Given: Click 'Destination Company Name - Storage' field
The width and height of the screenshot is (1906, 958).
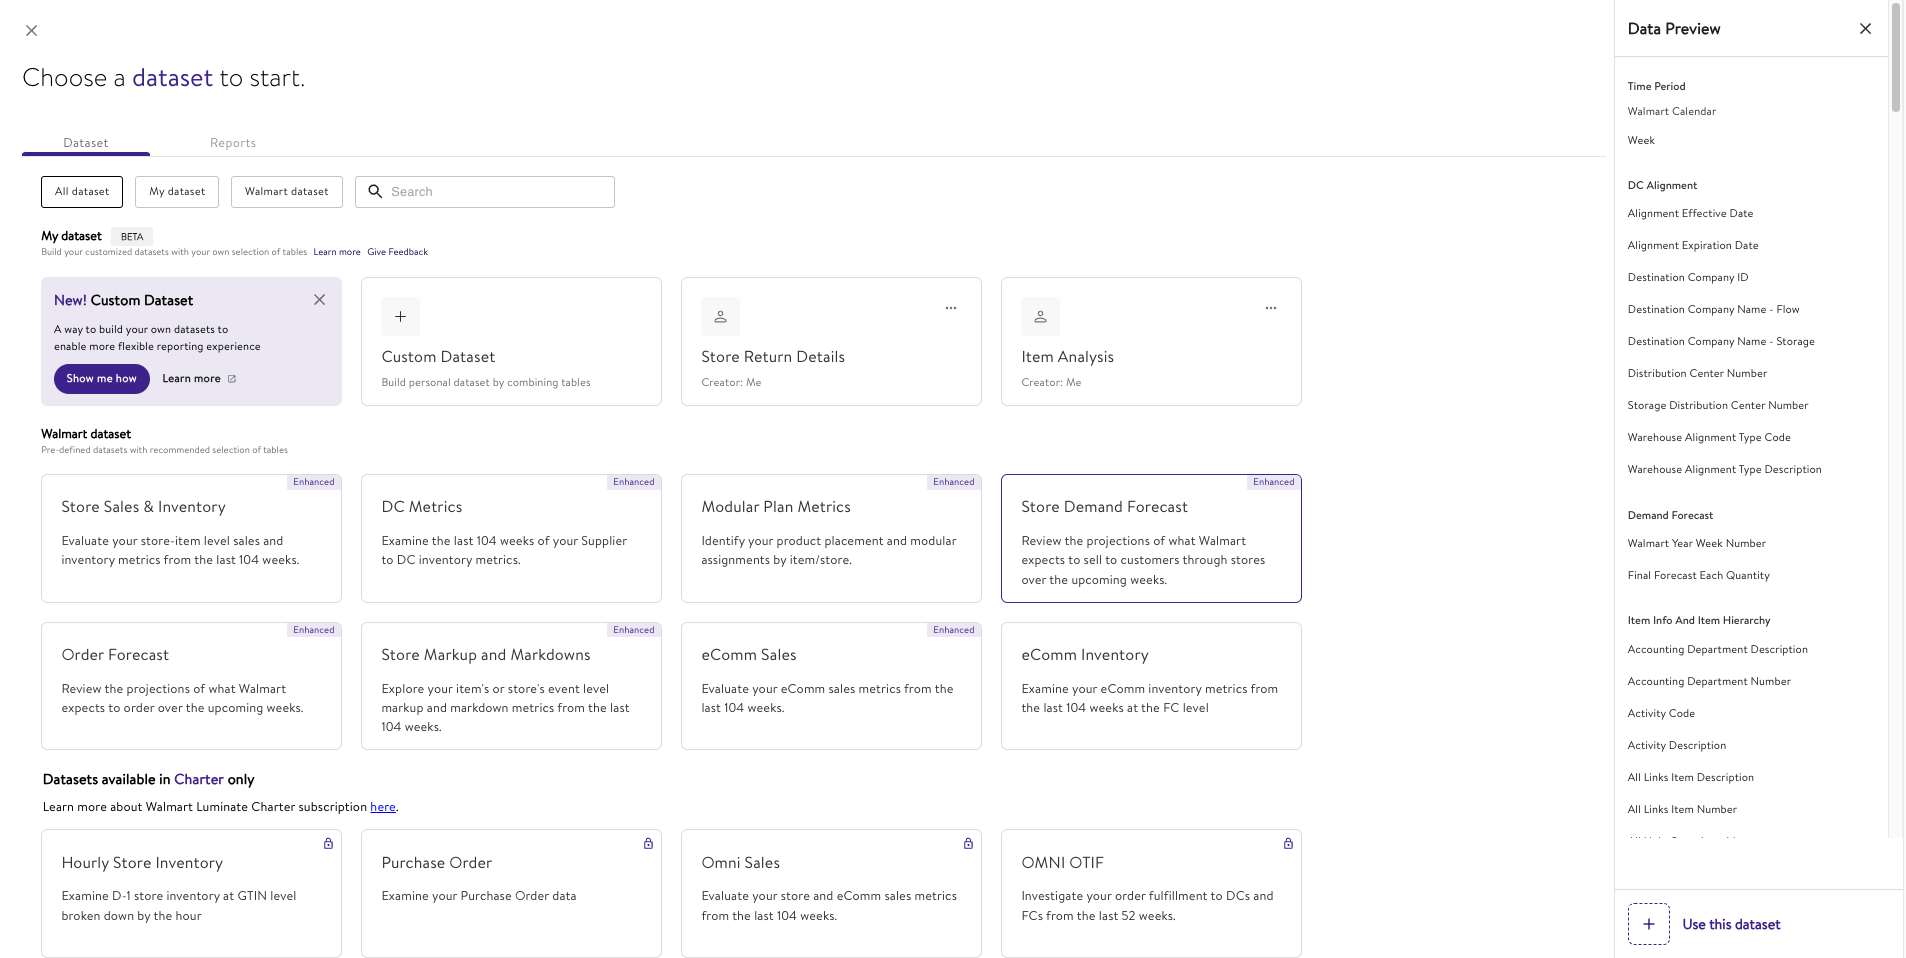Looking at the screenshot, I should [1721, 342].
